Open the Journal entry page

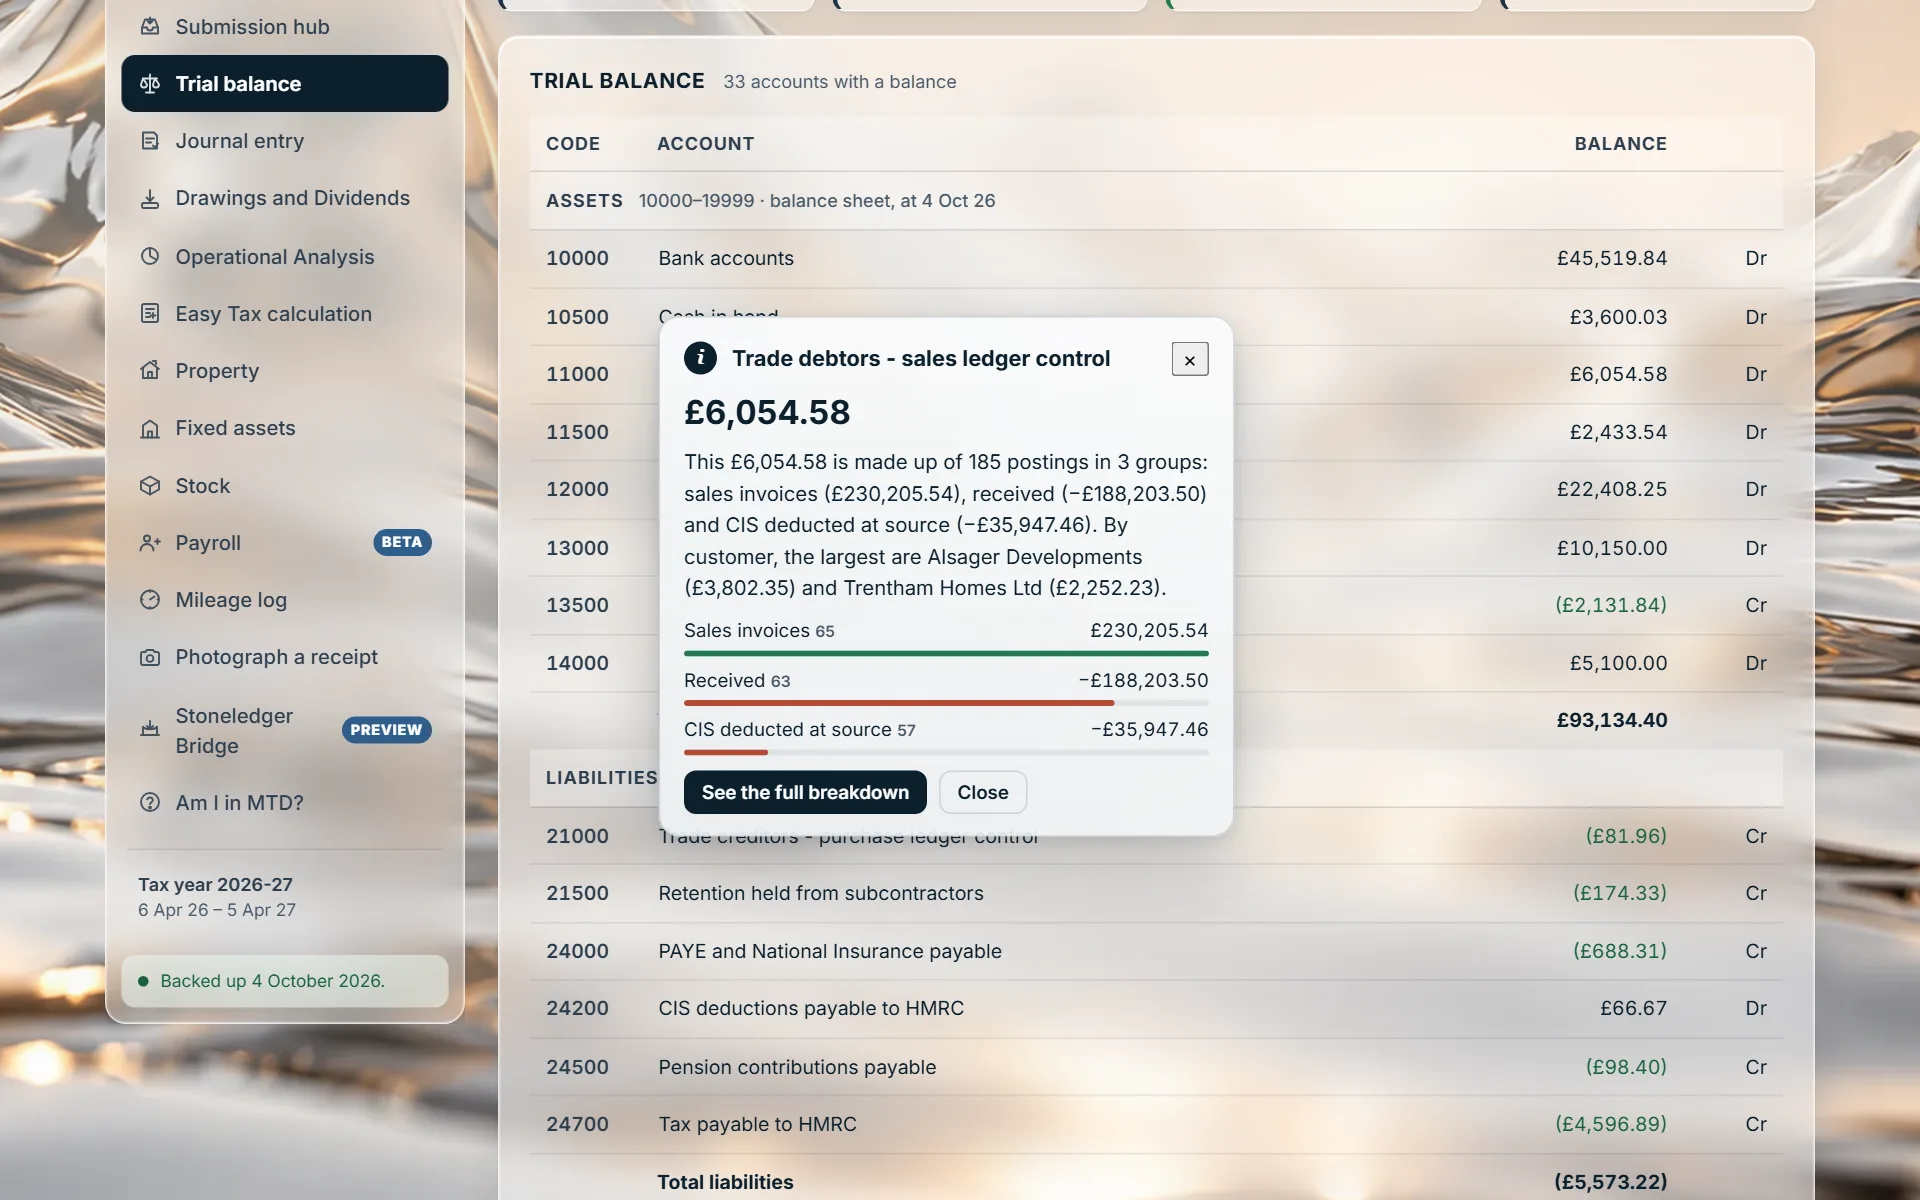(285, 141)
